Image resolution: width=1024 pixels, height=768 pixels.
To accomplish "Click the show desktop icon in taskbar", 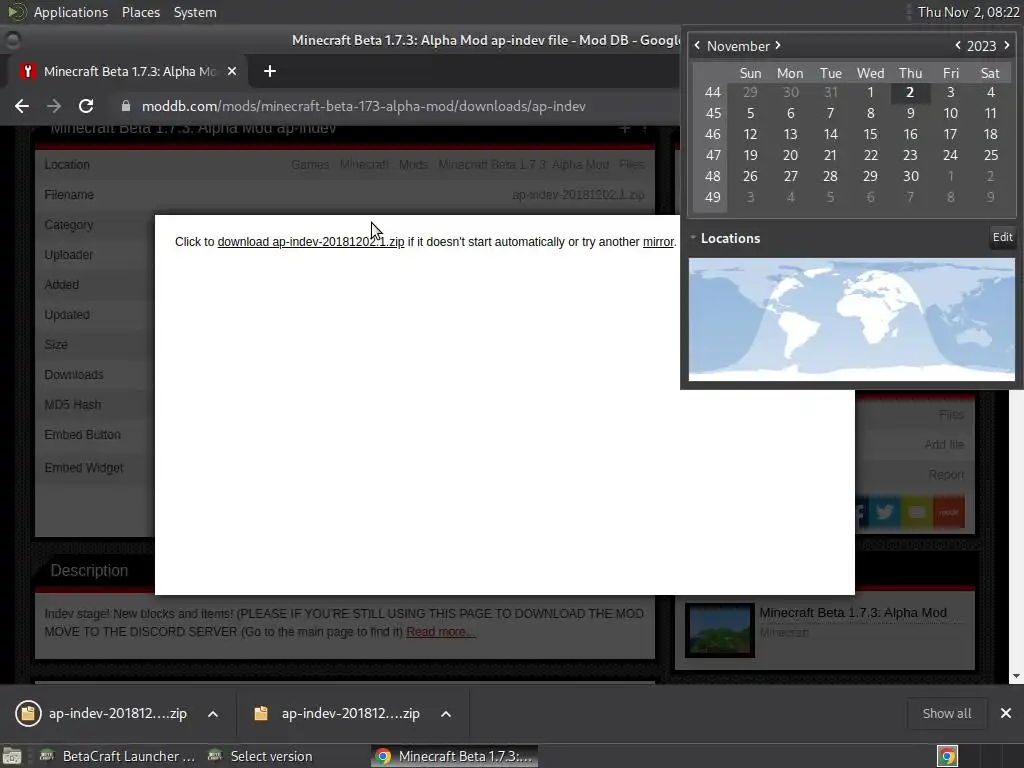I will click(x=12, y=756).
